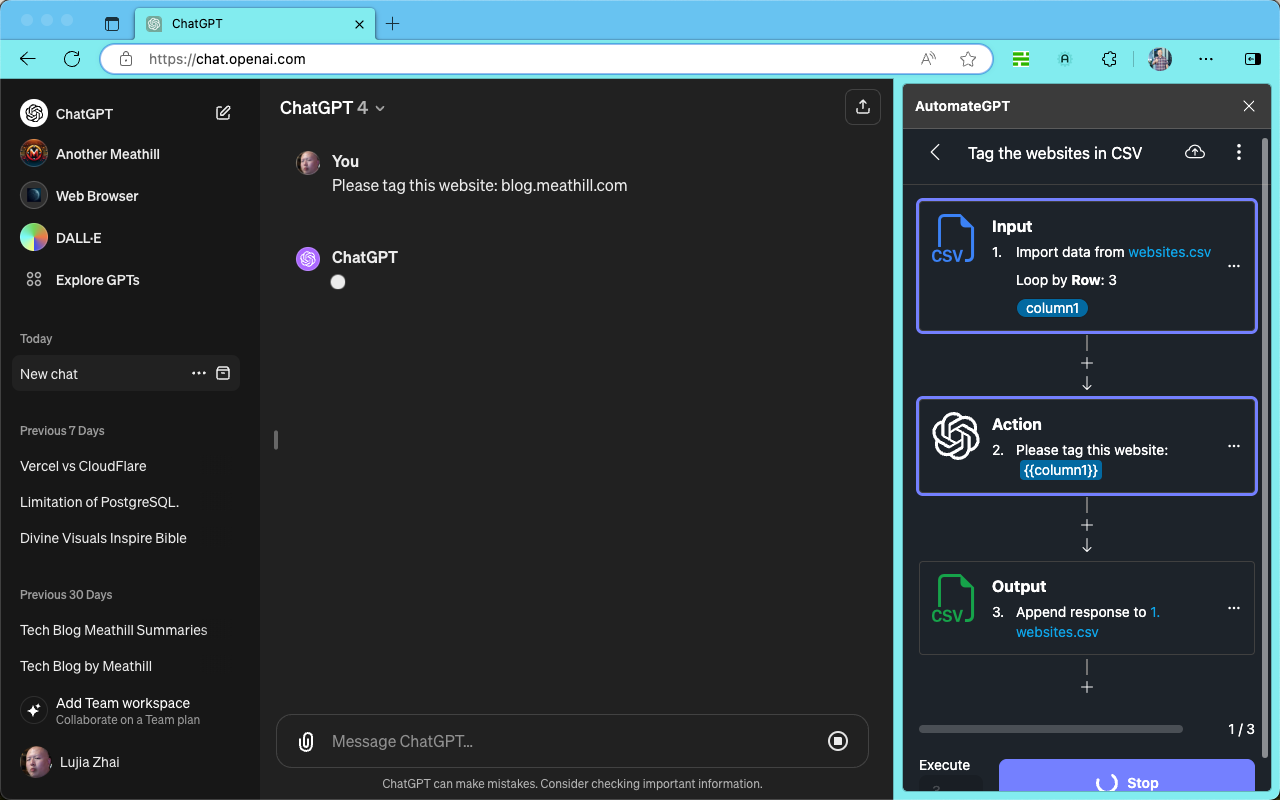1280x800 pixels.
Task: Click the {{column1}} variable in Action step
Action: tap(1061, 470)
